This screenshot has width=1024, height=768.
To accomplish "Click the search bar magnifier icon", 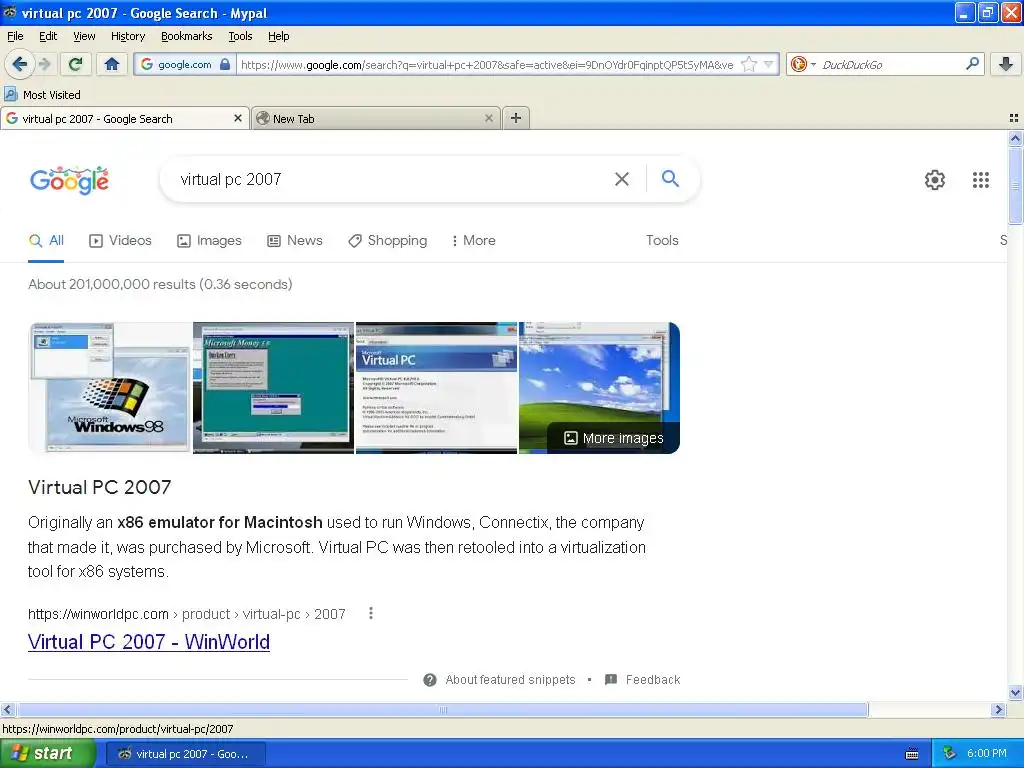I will click(x=972, y=64).
